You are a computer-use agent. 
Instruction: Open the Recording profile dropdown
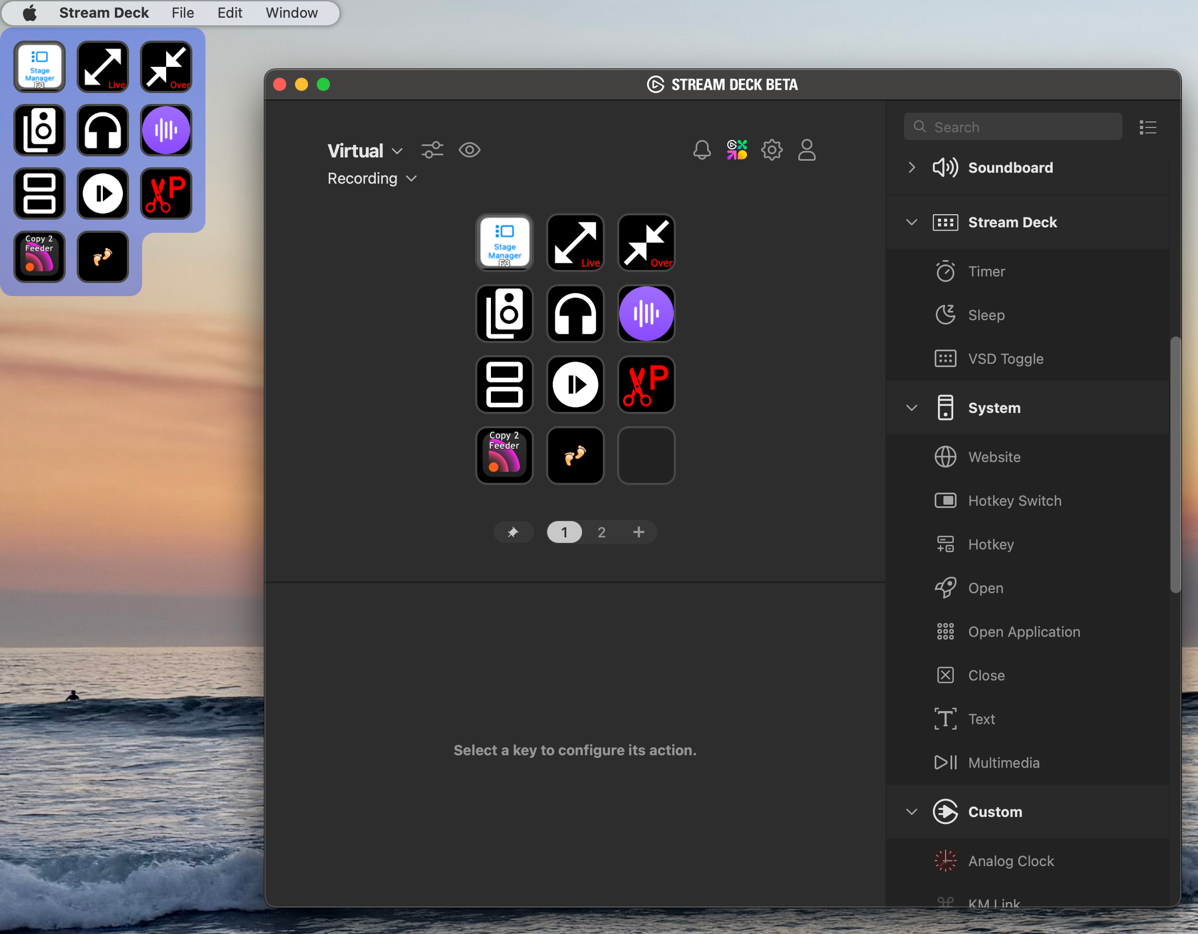coord(372,178)
